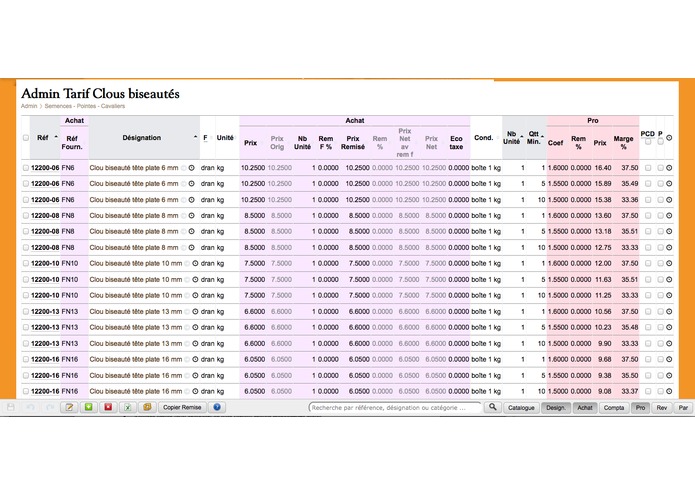Click the Par button in bottom bar

(683, 408)
